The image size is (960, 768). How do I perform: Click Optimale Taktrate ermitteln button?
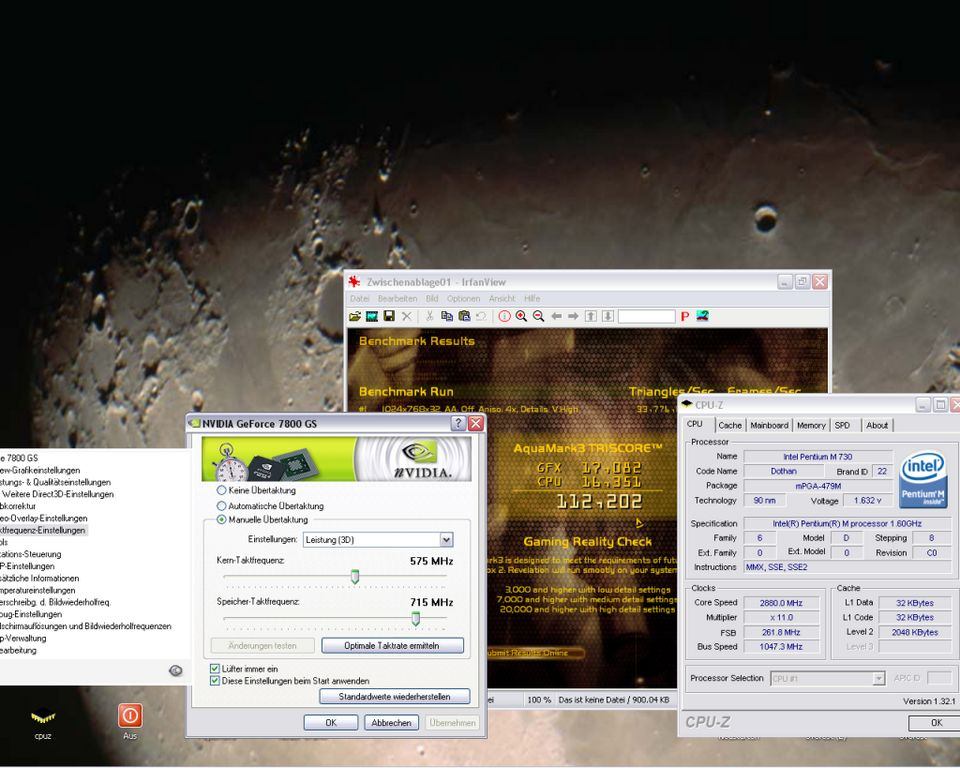pyautogui.click(x=392, y=646)
